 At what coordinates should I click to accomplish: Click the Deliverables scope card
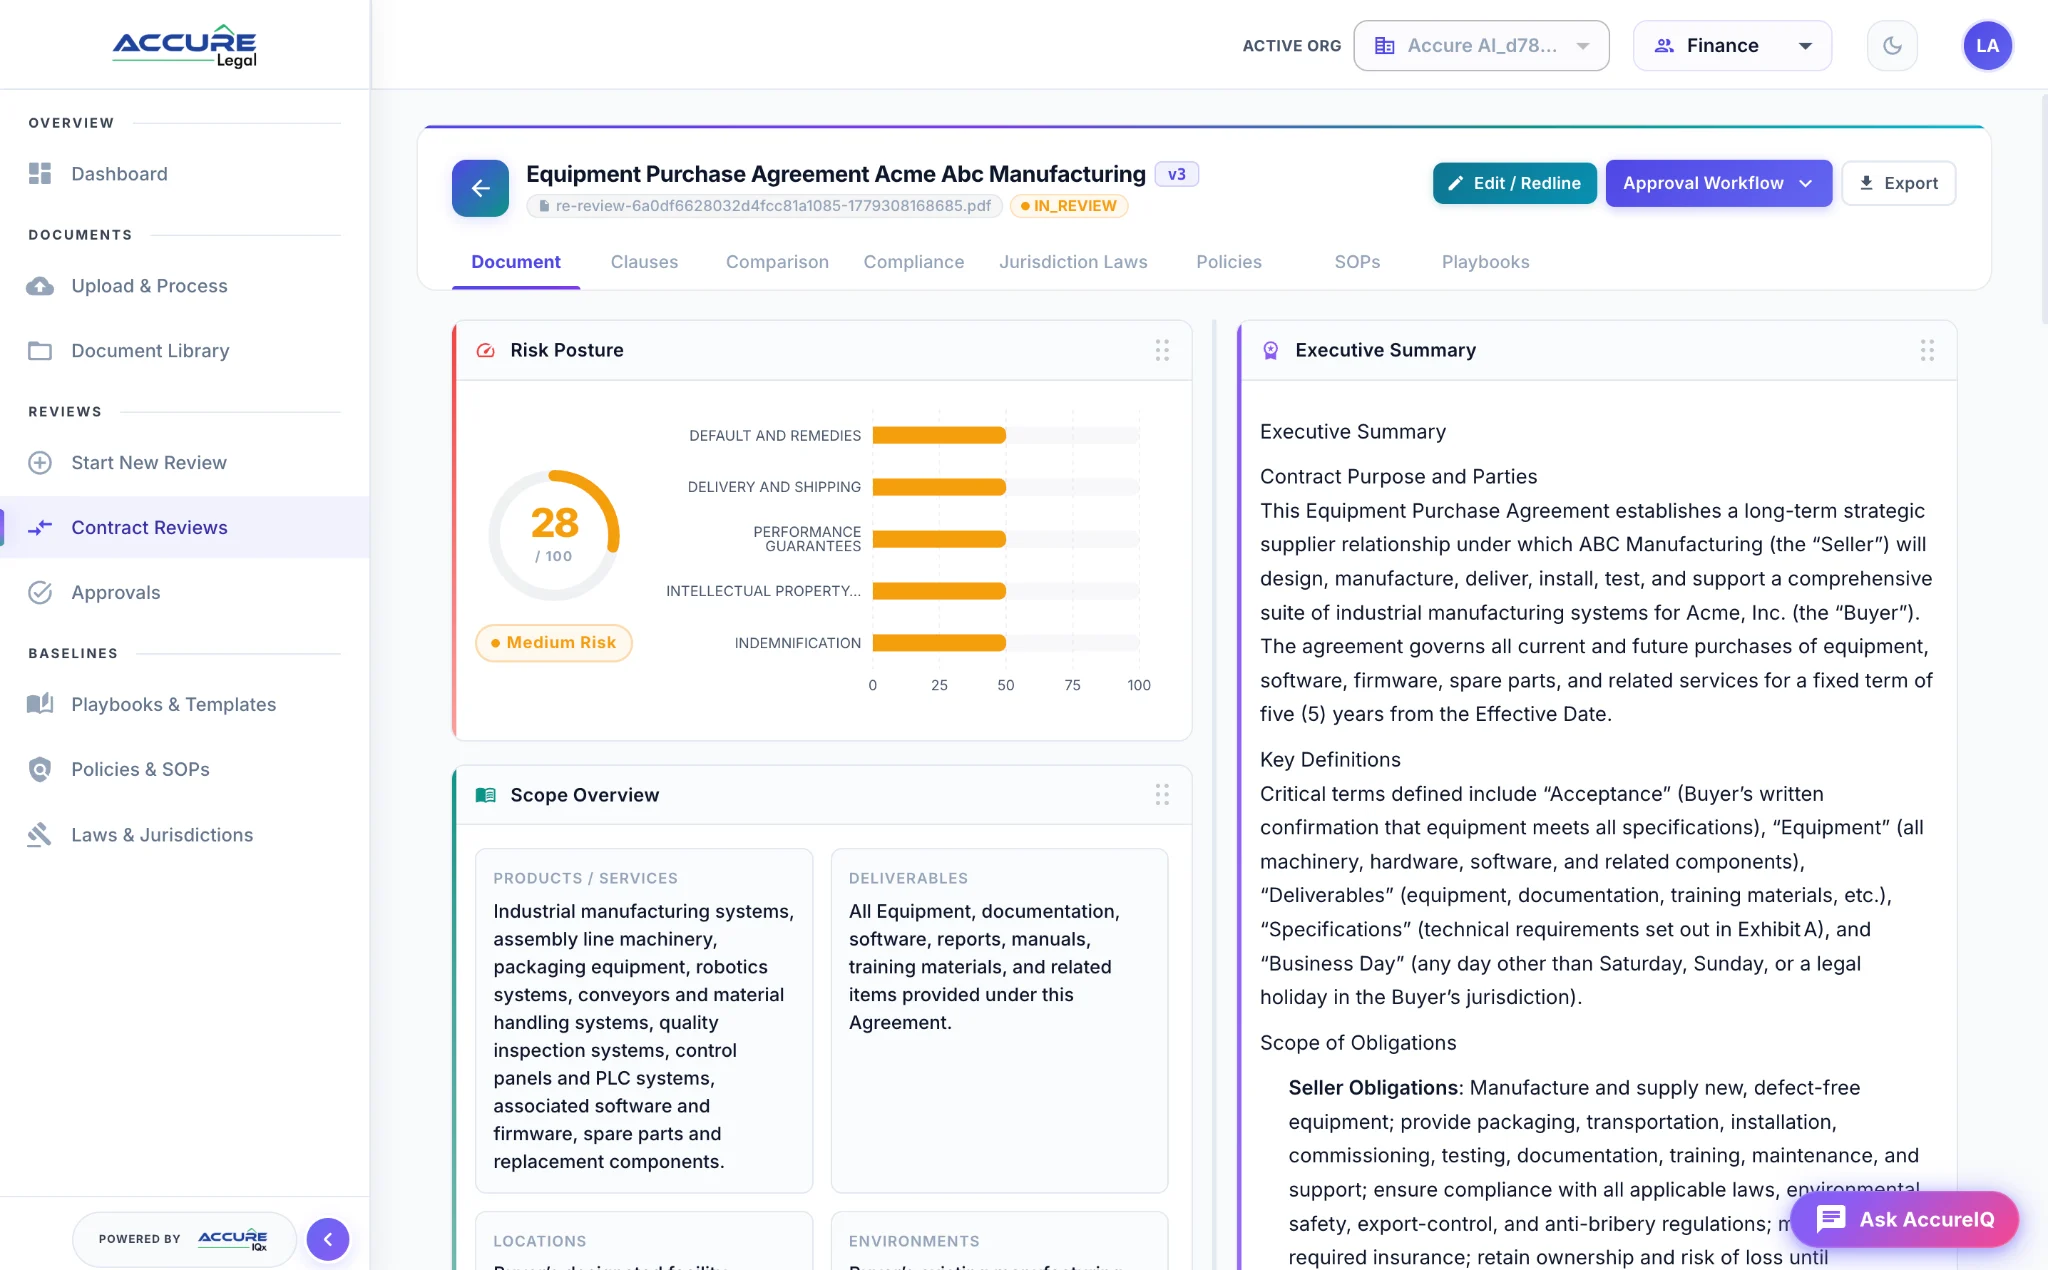click(999, 1021)
